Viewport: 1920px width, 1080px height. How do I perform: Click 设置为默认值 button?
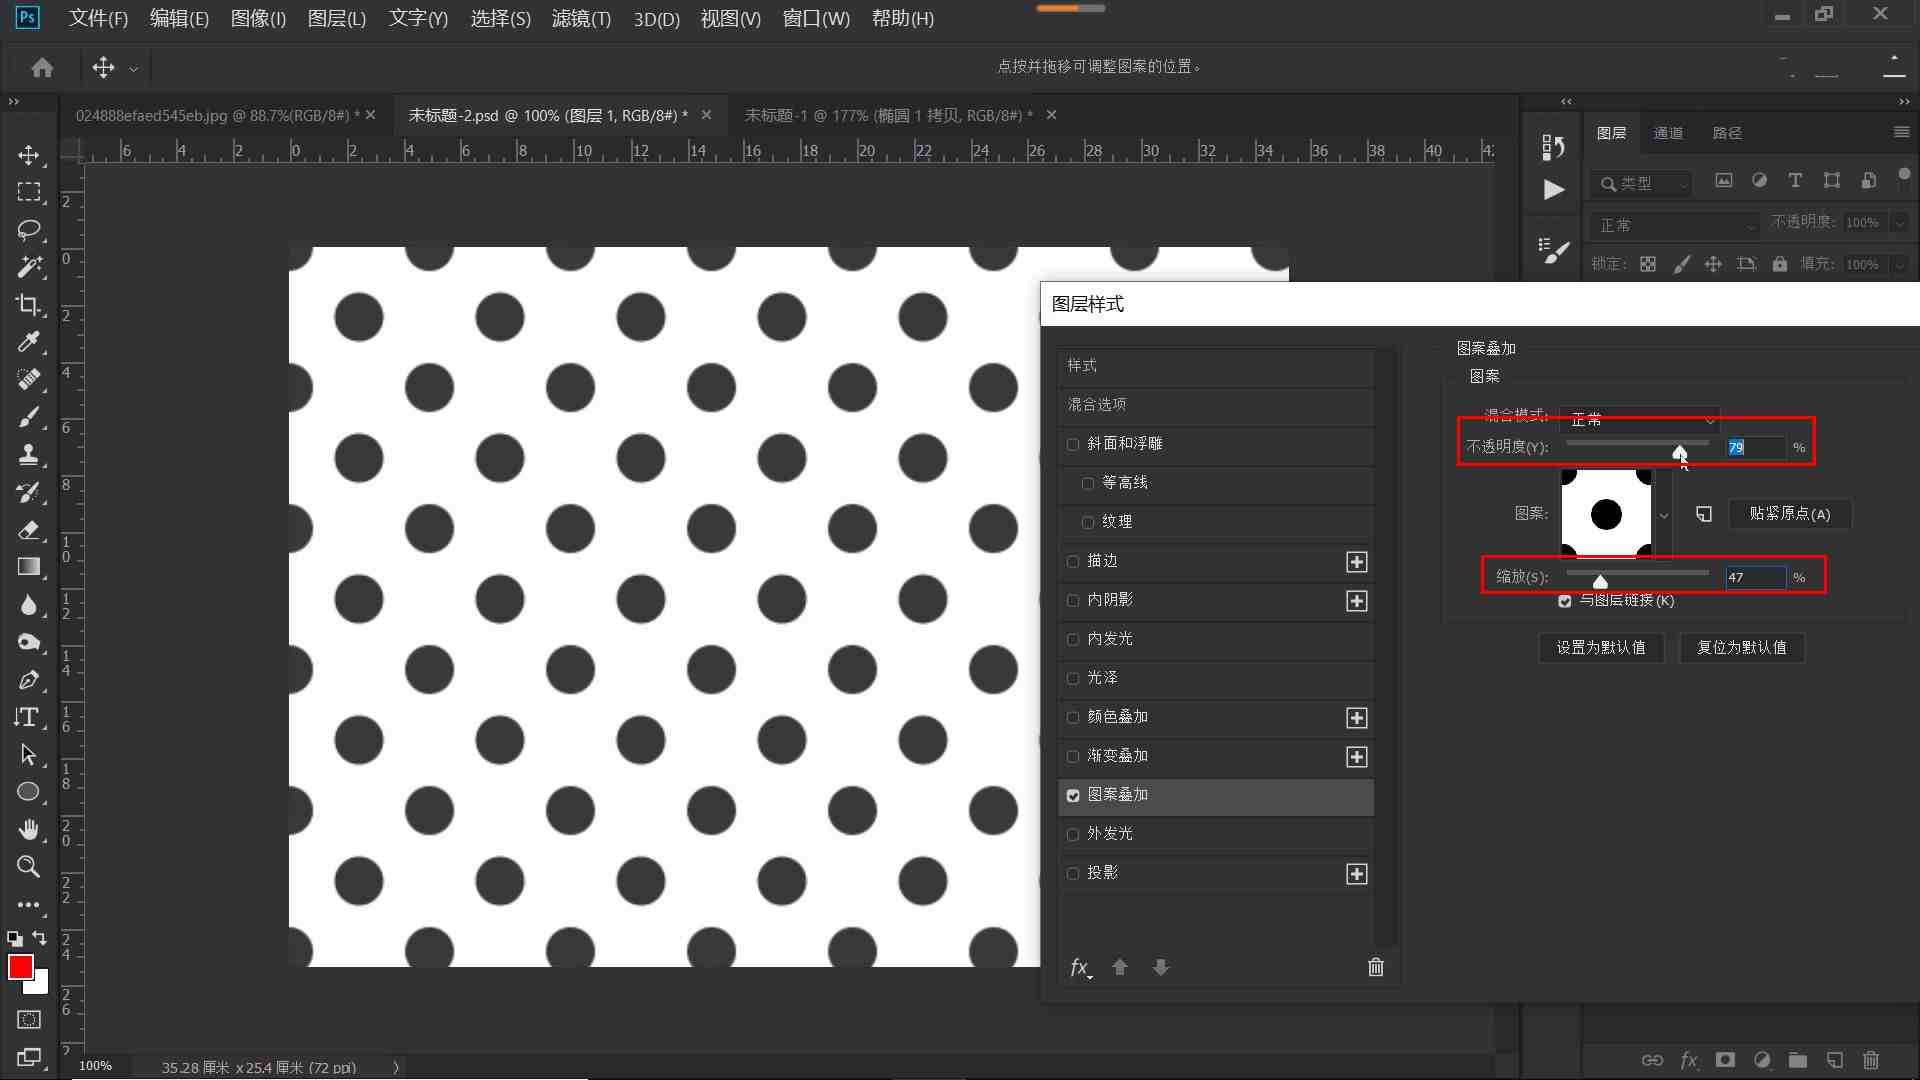tap(1601, 647)
